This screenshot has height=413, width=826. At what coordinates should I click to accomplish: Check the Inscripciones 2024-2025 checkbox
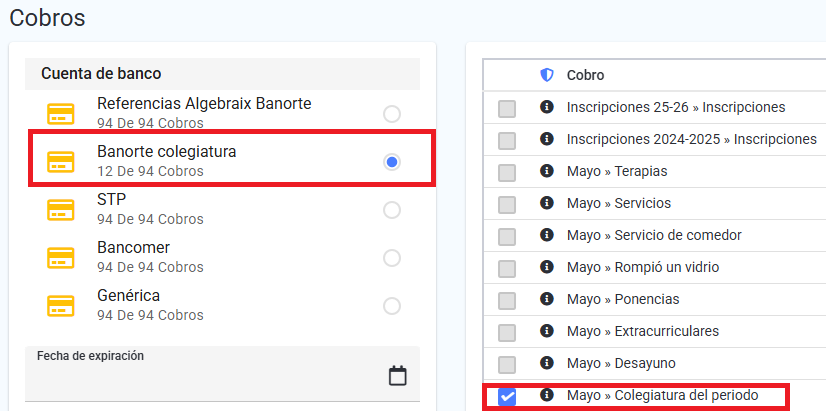click(507, 141)
